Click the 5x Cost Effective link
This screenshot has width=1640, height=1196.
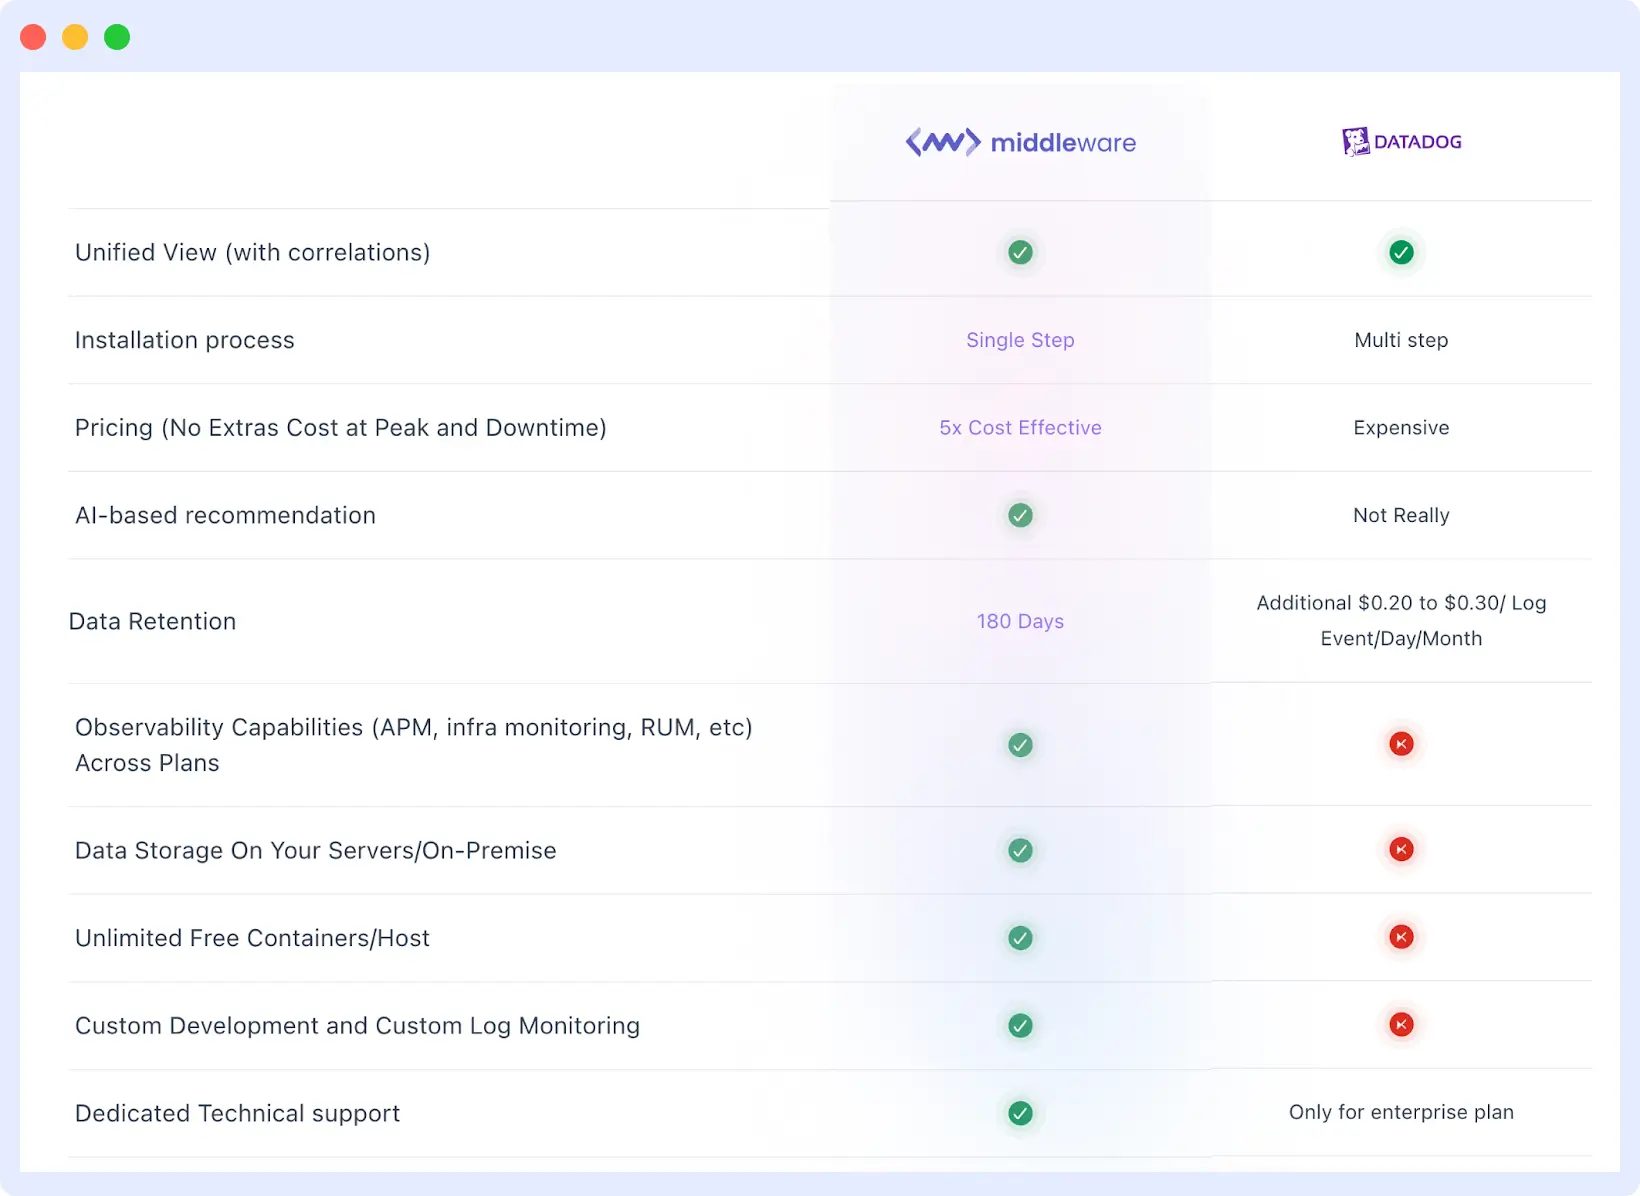click(x=1020, y=427)
